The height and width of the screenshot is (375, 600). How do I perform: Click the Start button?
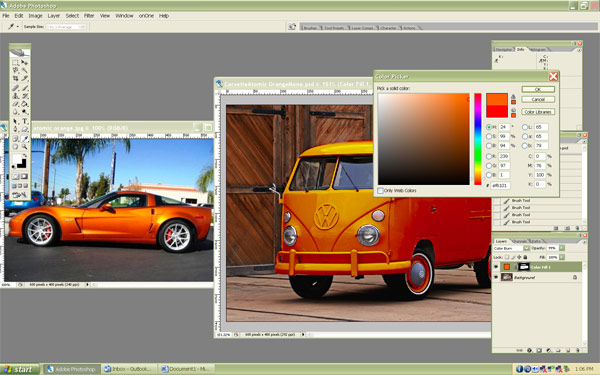(20, 369)
